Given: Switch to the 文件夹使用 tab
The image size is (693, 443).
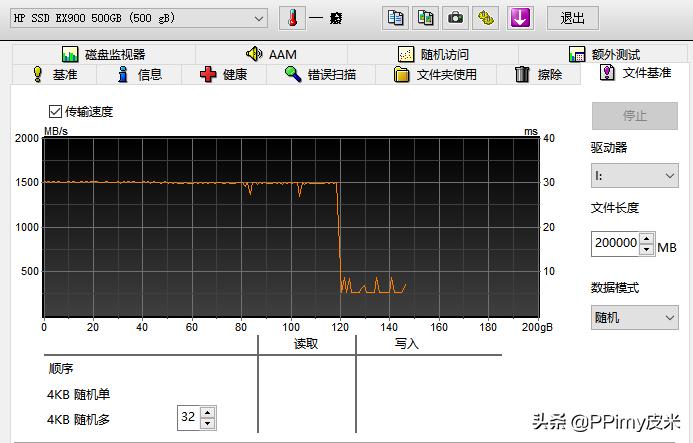Looking at the screenshot, I should tap(436, 74).
